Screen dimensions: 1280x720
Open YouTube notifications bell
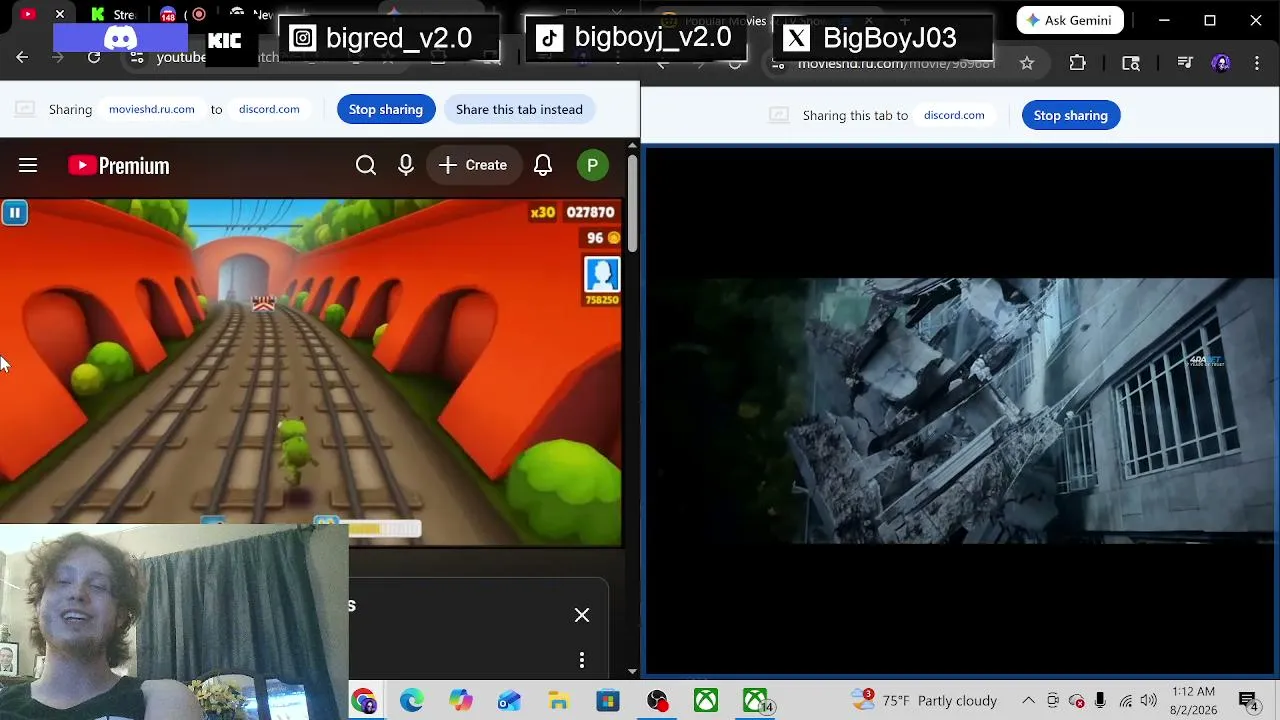click(543, 165)
